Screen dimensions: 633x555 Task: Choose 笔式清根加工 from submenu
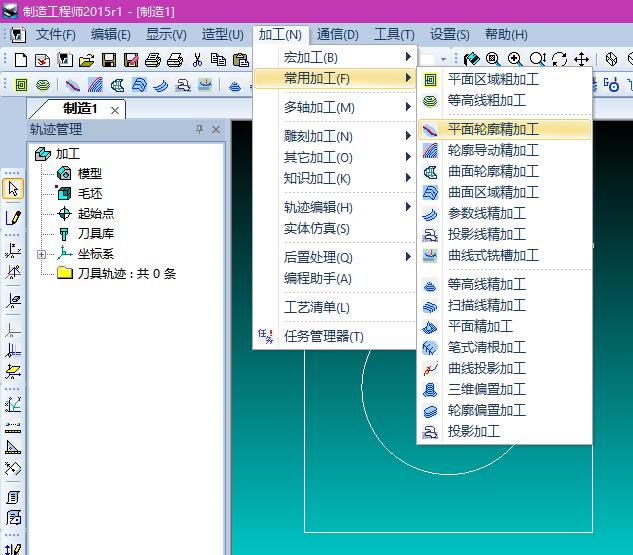[x=505, y=347]
